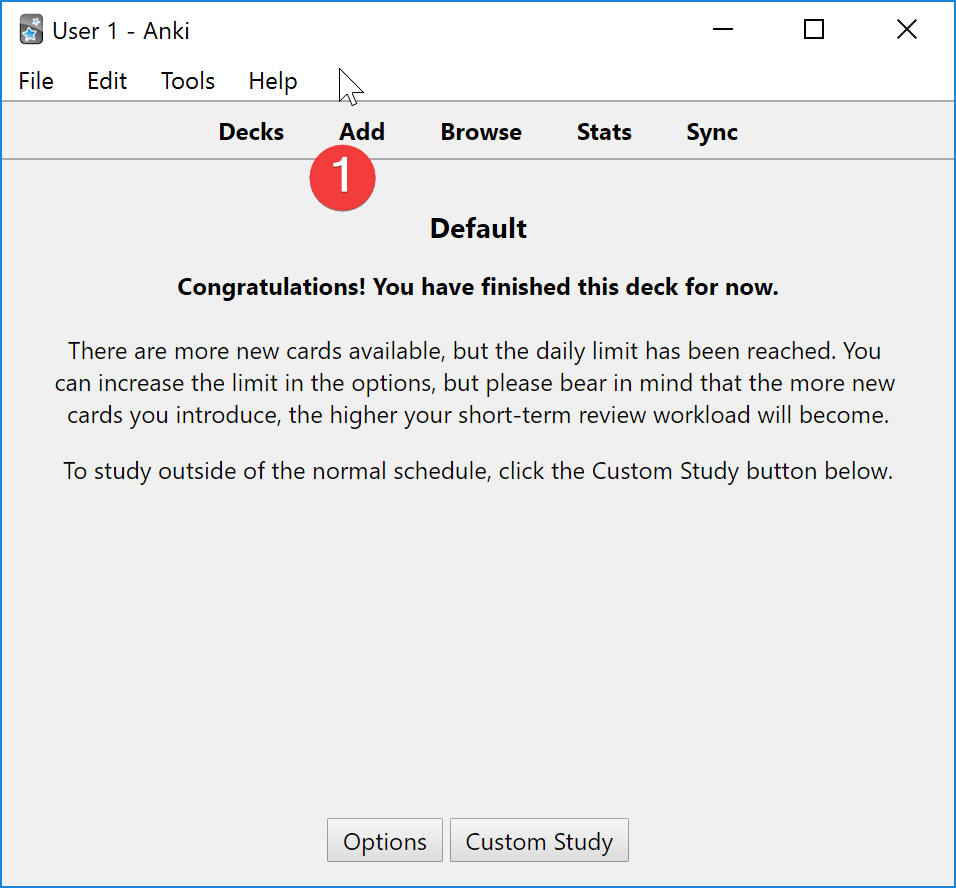Click the Options button
Screen dimensions: 956x888
(385, 840)
